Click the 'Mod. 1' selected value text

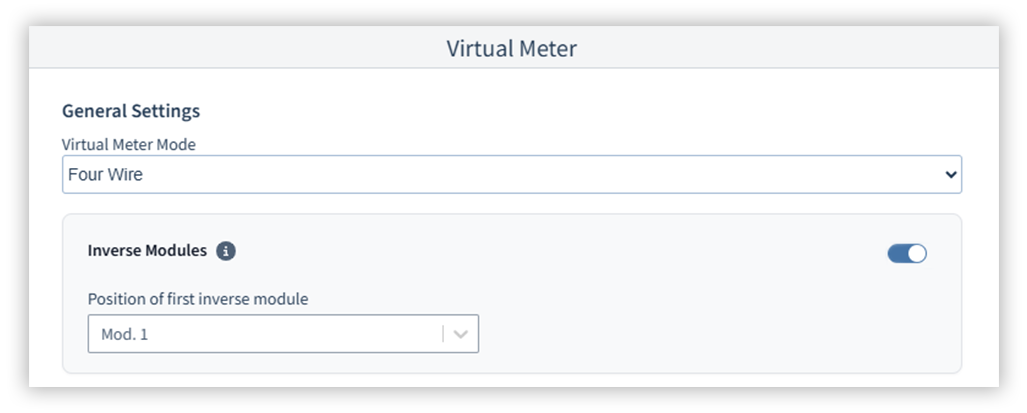click(124, 335)
